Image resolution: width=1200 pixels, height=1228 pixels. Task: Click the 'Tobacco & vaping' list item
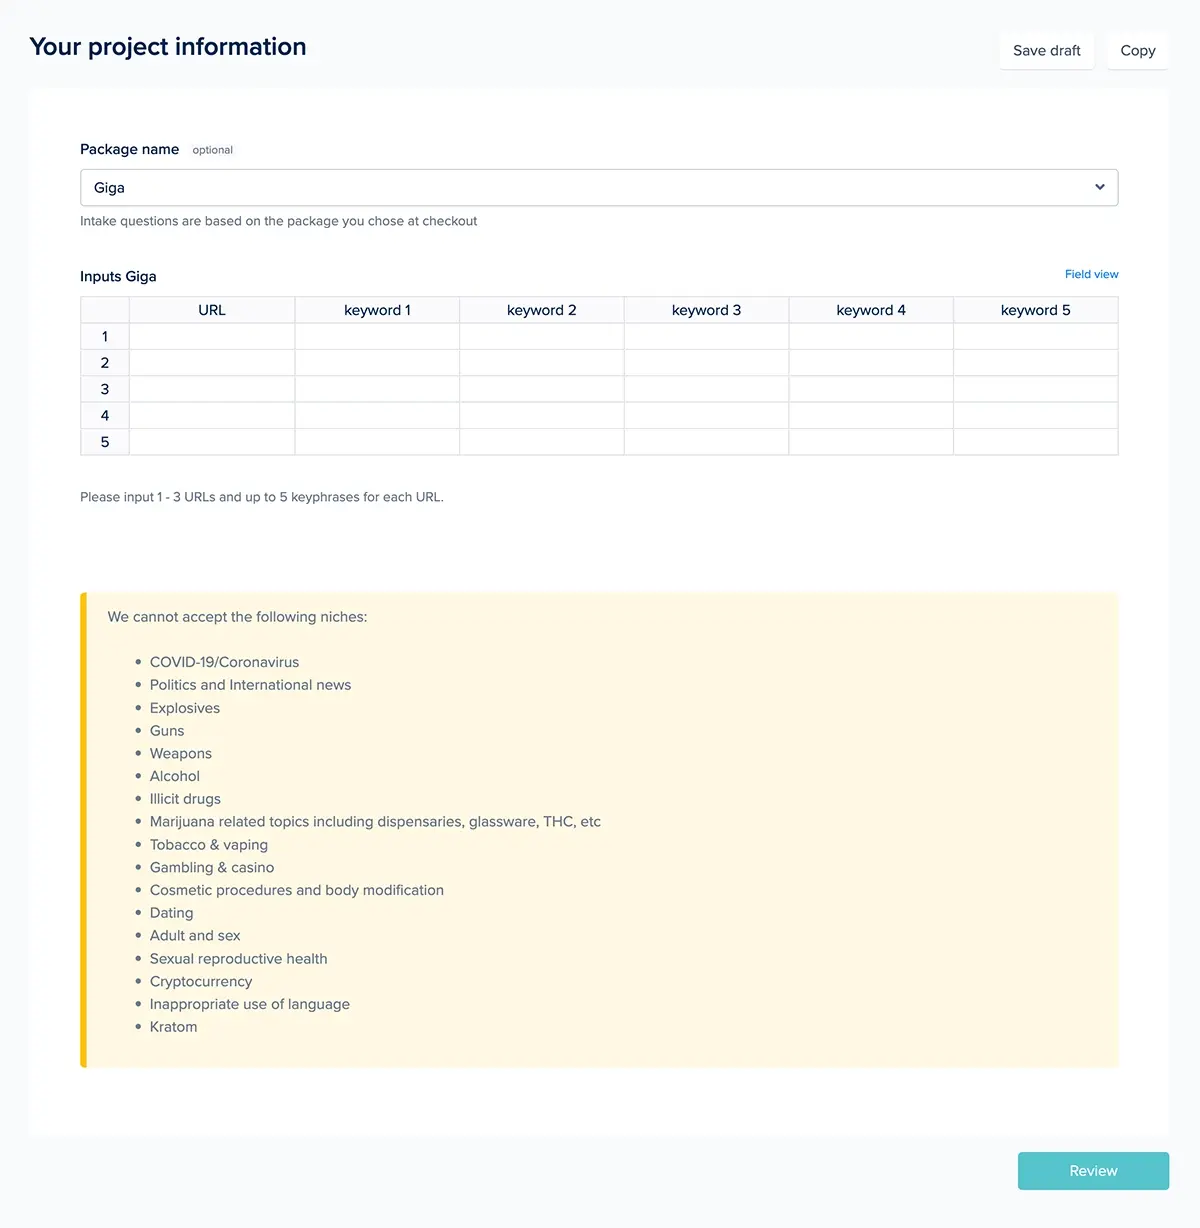pyautogui.click(x=209, y=845)
